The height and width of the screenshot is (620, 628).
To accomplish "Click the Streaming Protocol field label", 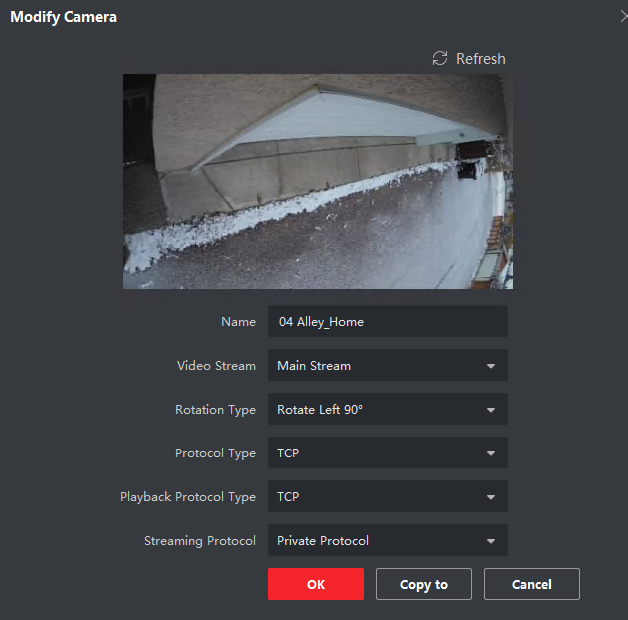I will (200, 541).
